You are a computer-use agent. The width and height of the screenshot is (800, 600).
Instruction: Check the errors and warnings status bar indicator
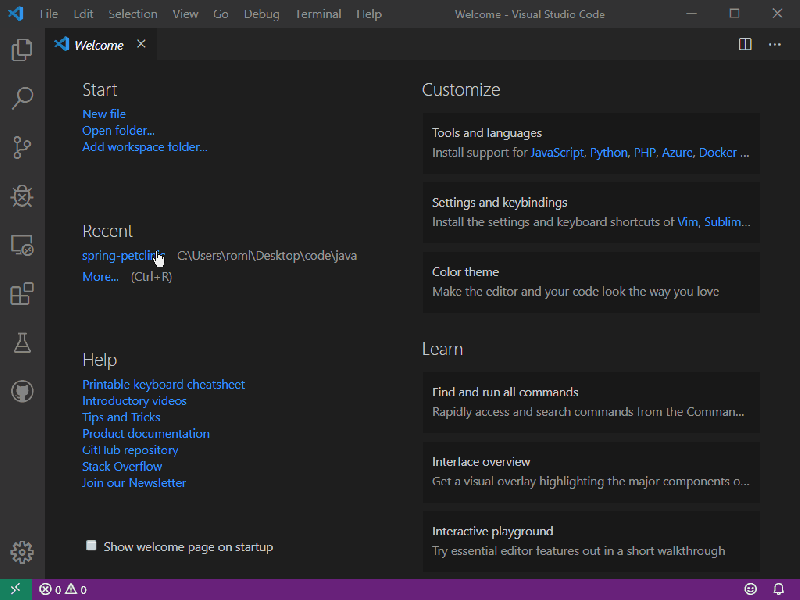click(62, 589)
